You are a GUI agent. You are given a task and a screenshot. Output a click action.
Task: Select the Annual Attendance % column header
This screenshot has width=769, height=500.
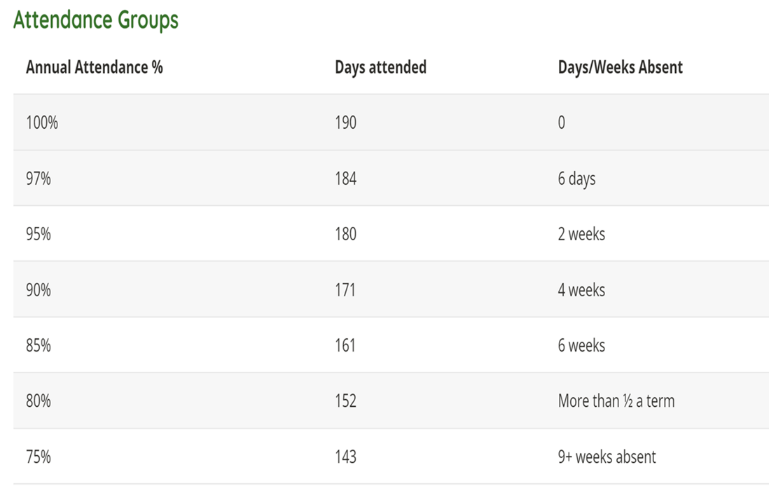click(x=94, y=67)
